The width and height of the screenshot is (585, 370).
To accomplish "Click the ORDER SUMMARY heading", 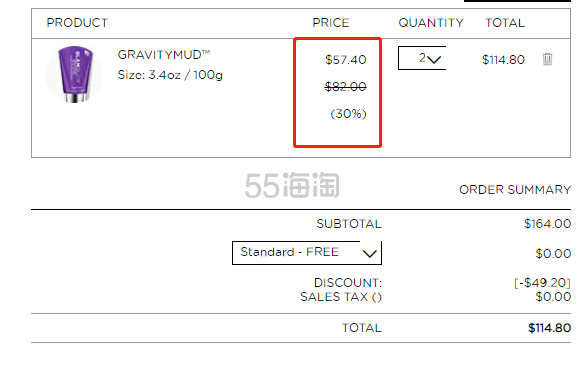I will point(515,189).
